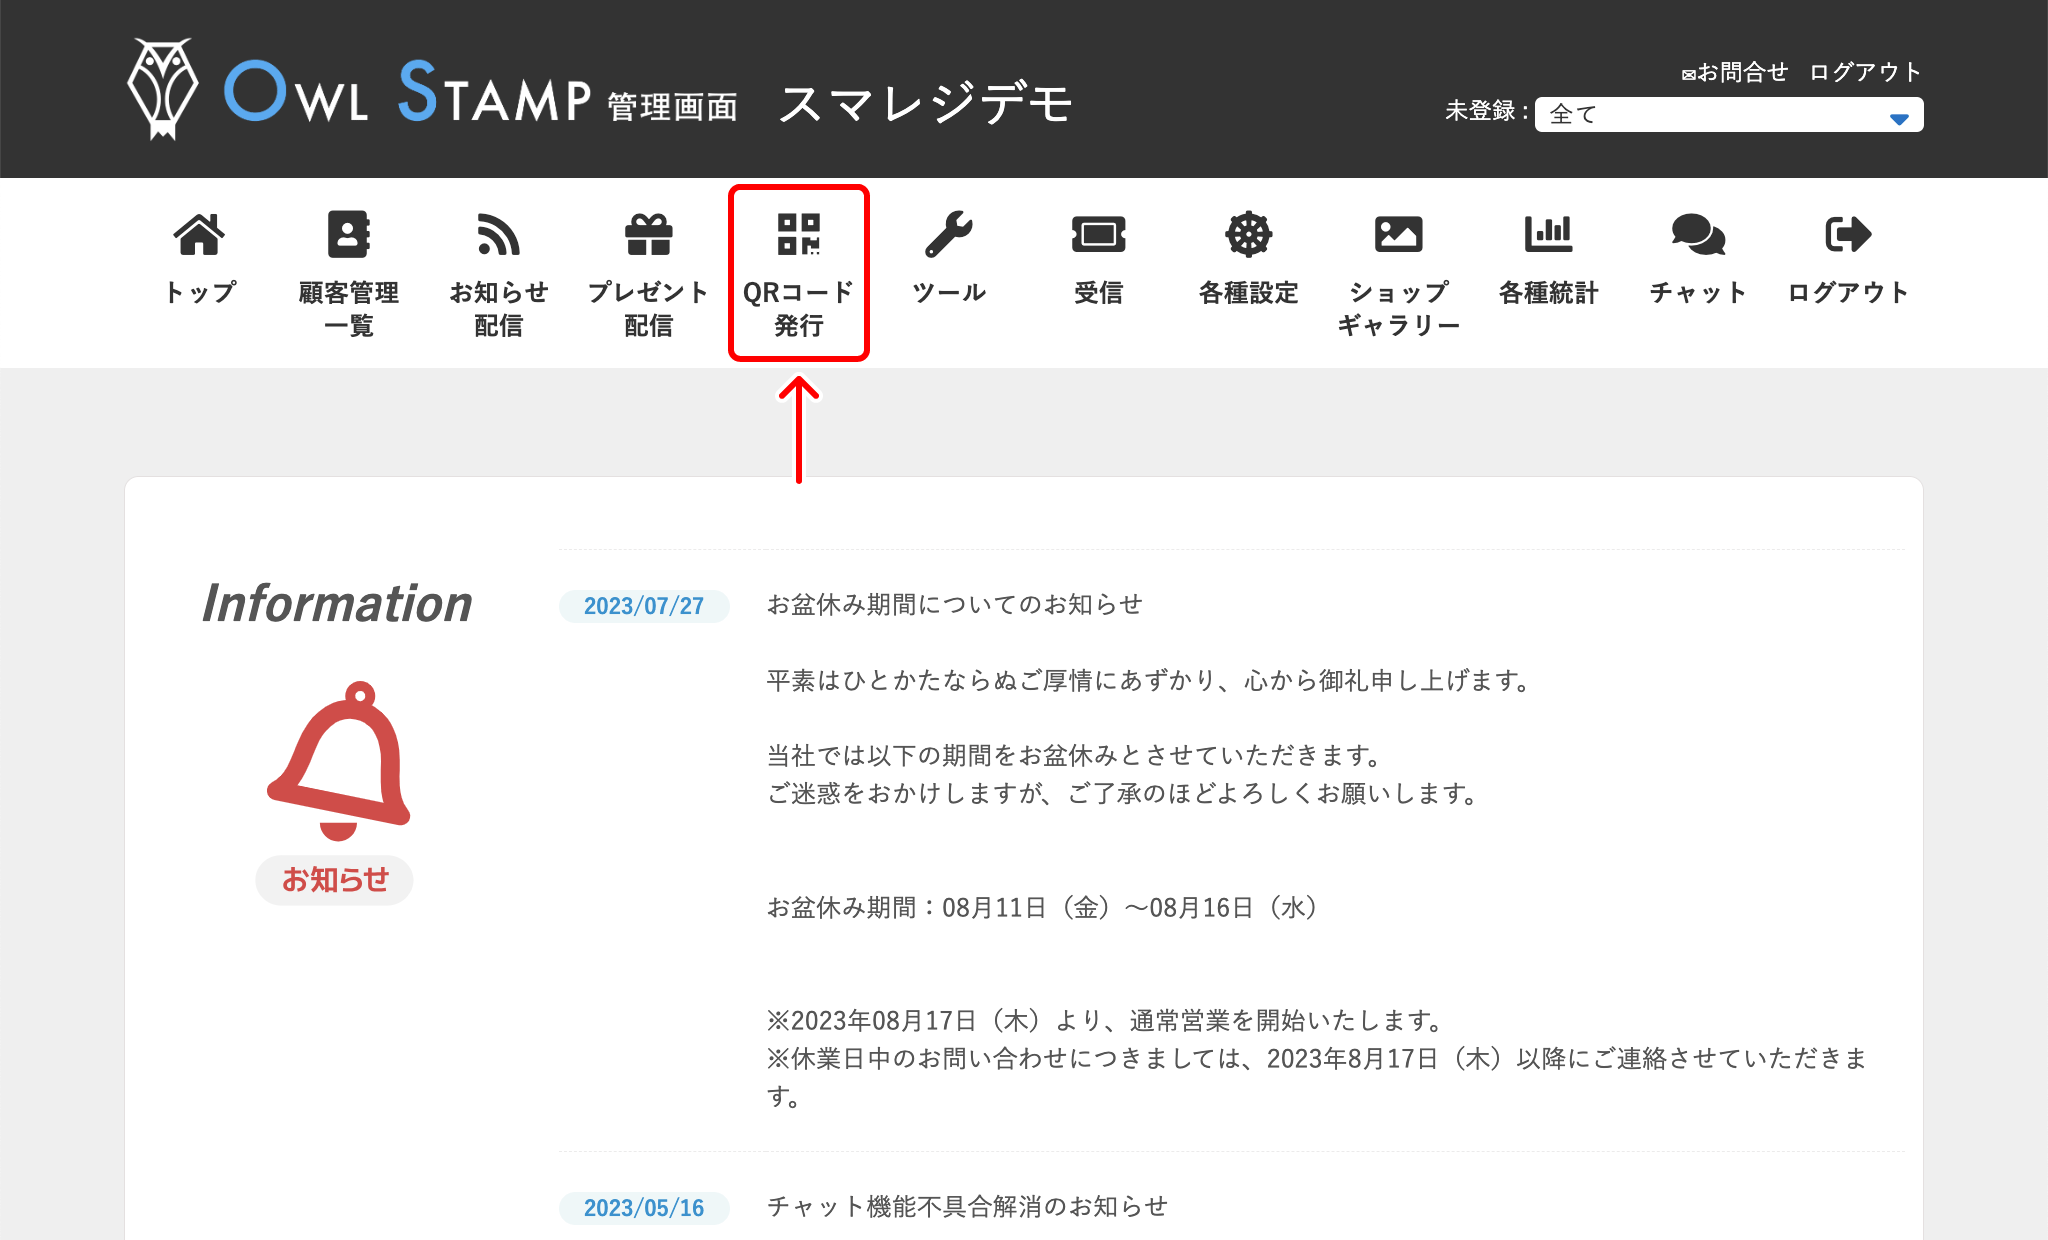This screenshot has width=2048, height=1240.
Task: Select the チャット menu label
Action: click(x=1698, y=292)
